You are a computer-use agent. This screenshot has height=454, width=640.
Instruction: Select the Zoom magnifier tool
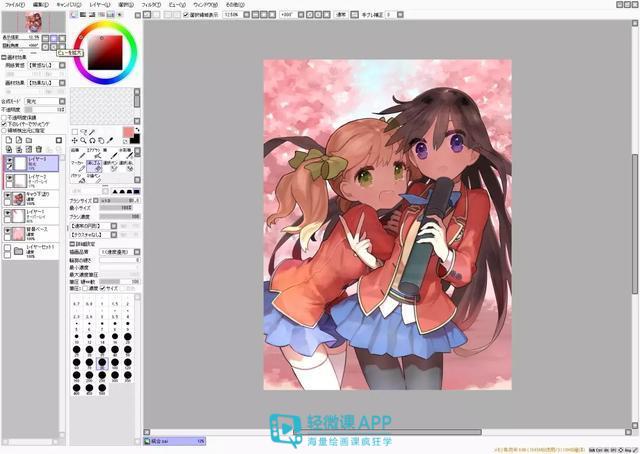tap(83, 140)
